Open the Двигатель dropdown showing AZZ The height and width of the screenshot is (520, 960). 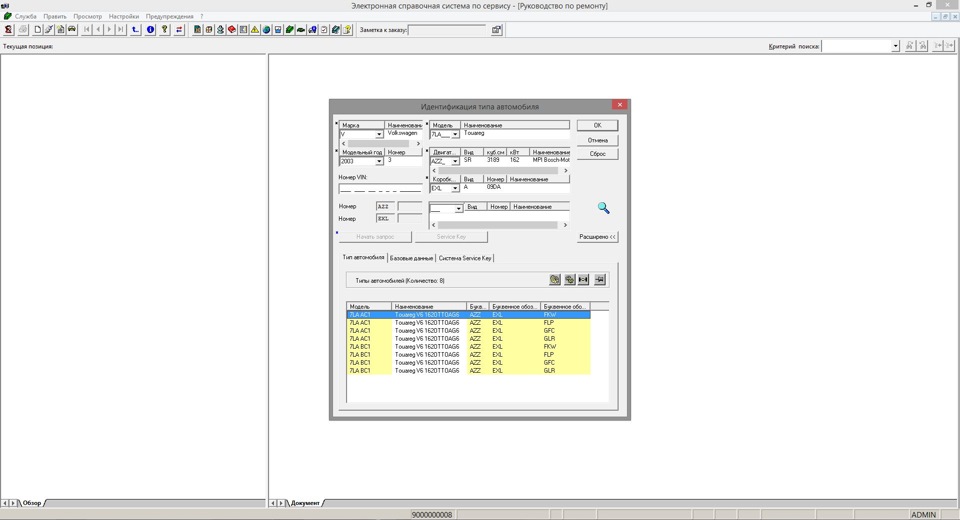tap(455, 161)
